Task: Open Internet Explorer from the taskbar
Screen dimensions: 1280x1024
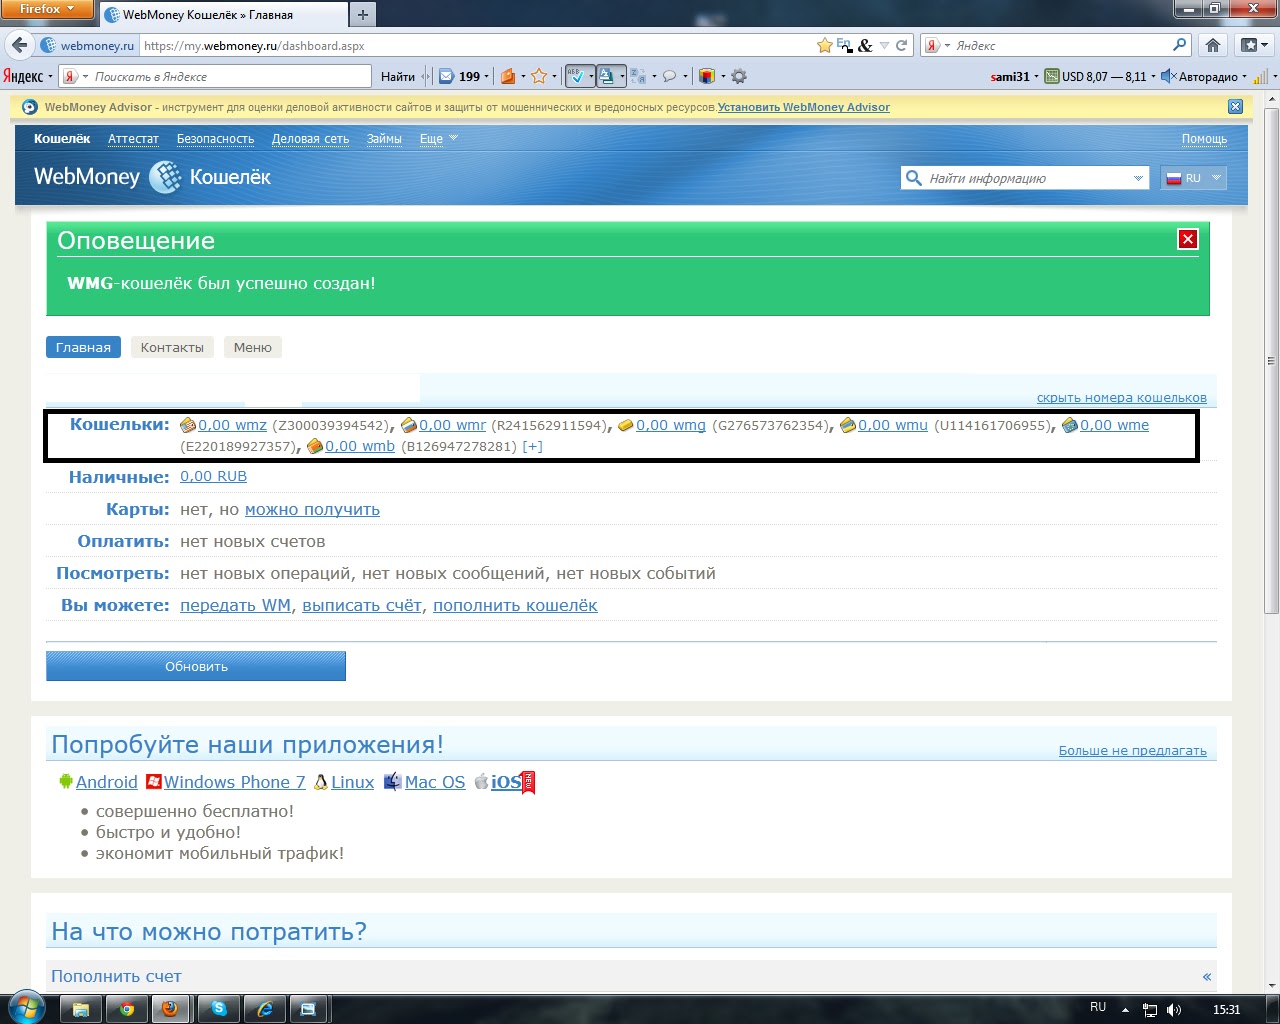Action: click(x=265, y=1009)
